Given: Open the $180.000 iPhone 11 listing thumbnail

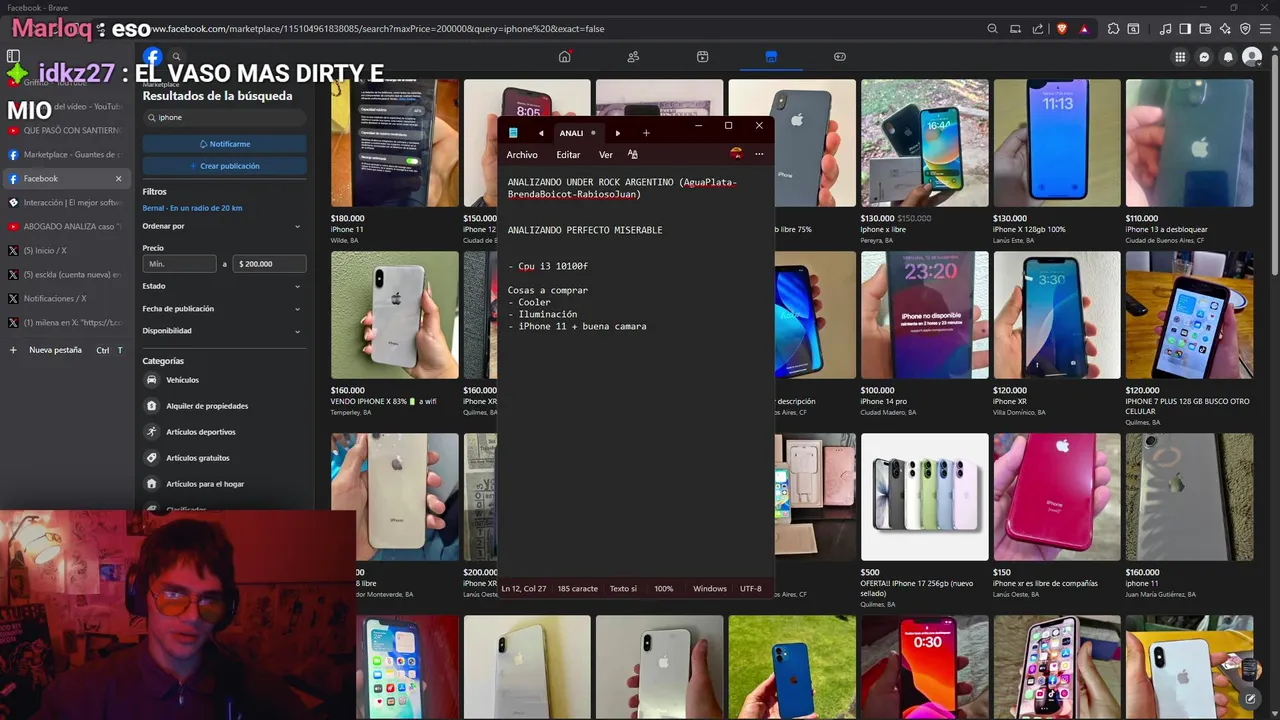Looking at the screenshot, I should coord(395,143).
